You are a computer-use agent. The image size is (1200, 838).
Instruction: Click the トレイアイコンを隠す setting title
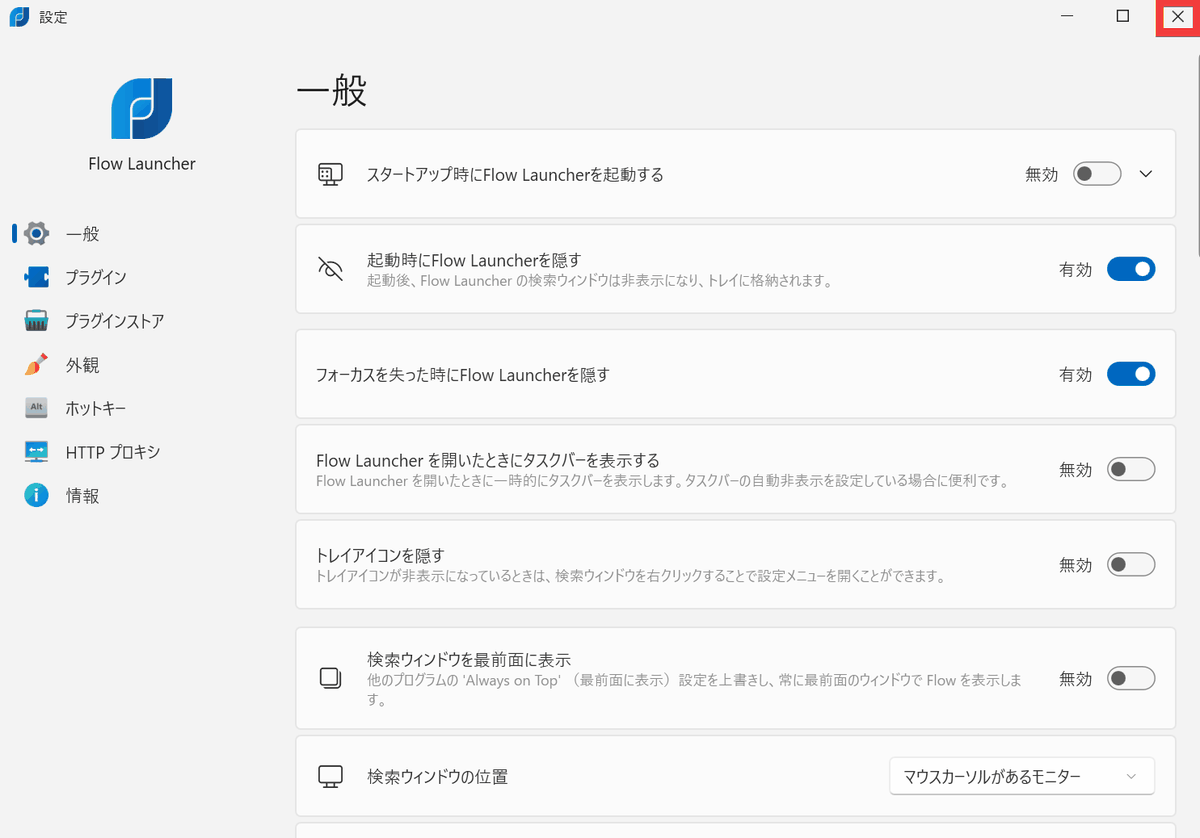pos(380,555)
